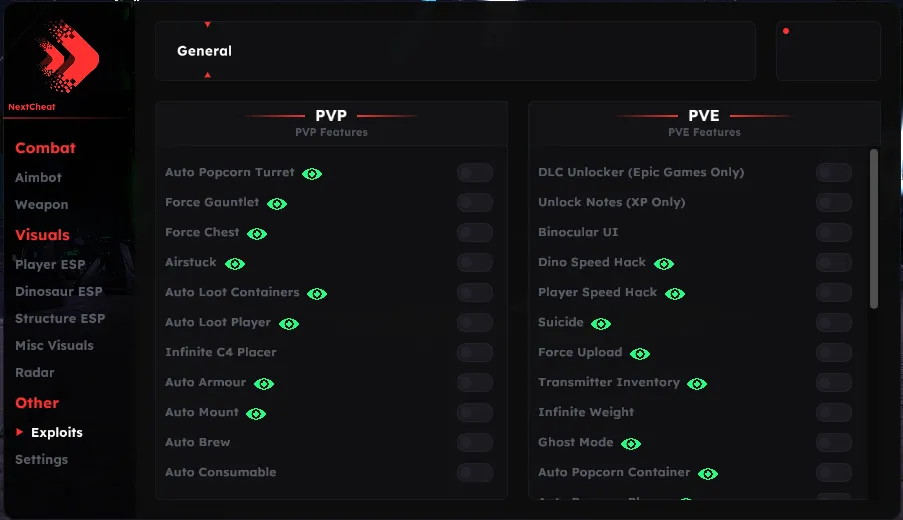
Task: Enable the Binocular UI toggle
Action: (834, 233)
